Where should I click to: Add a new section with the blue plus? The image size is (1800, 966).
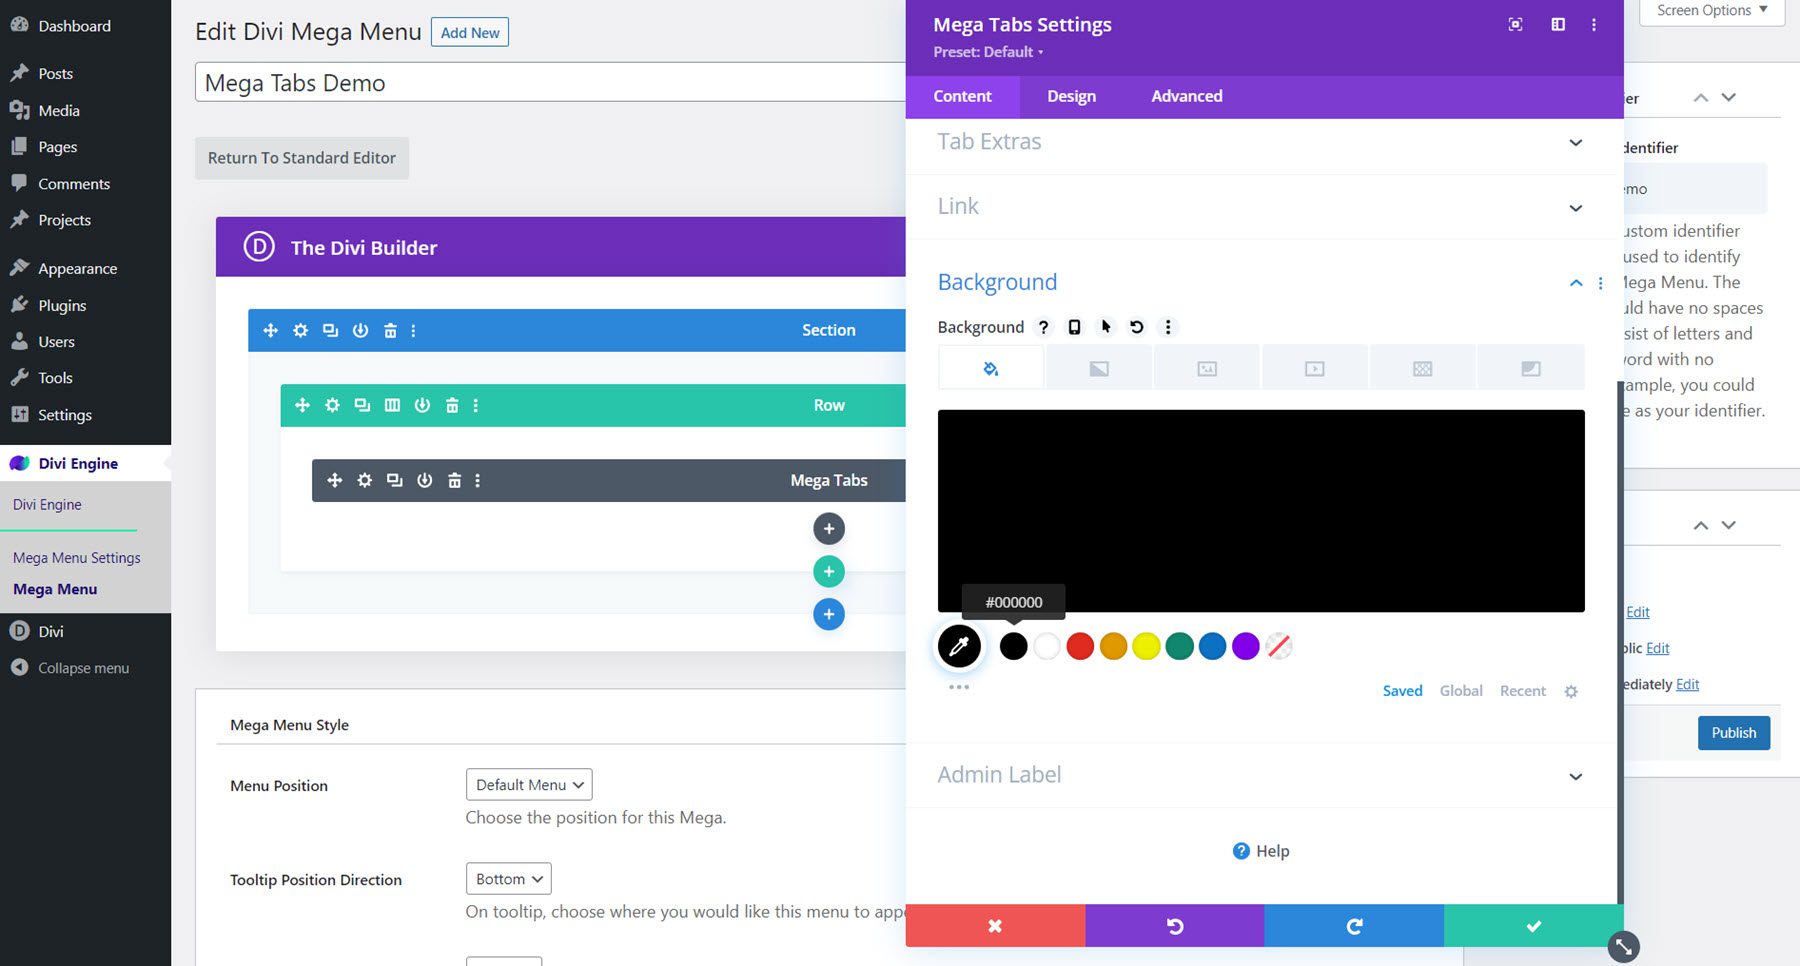tap(829, 614)
